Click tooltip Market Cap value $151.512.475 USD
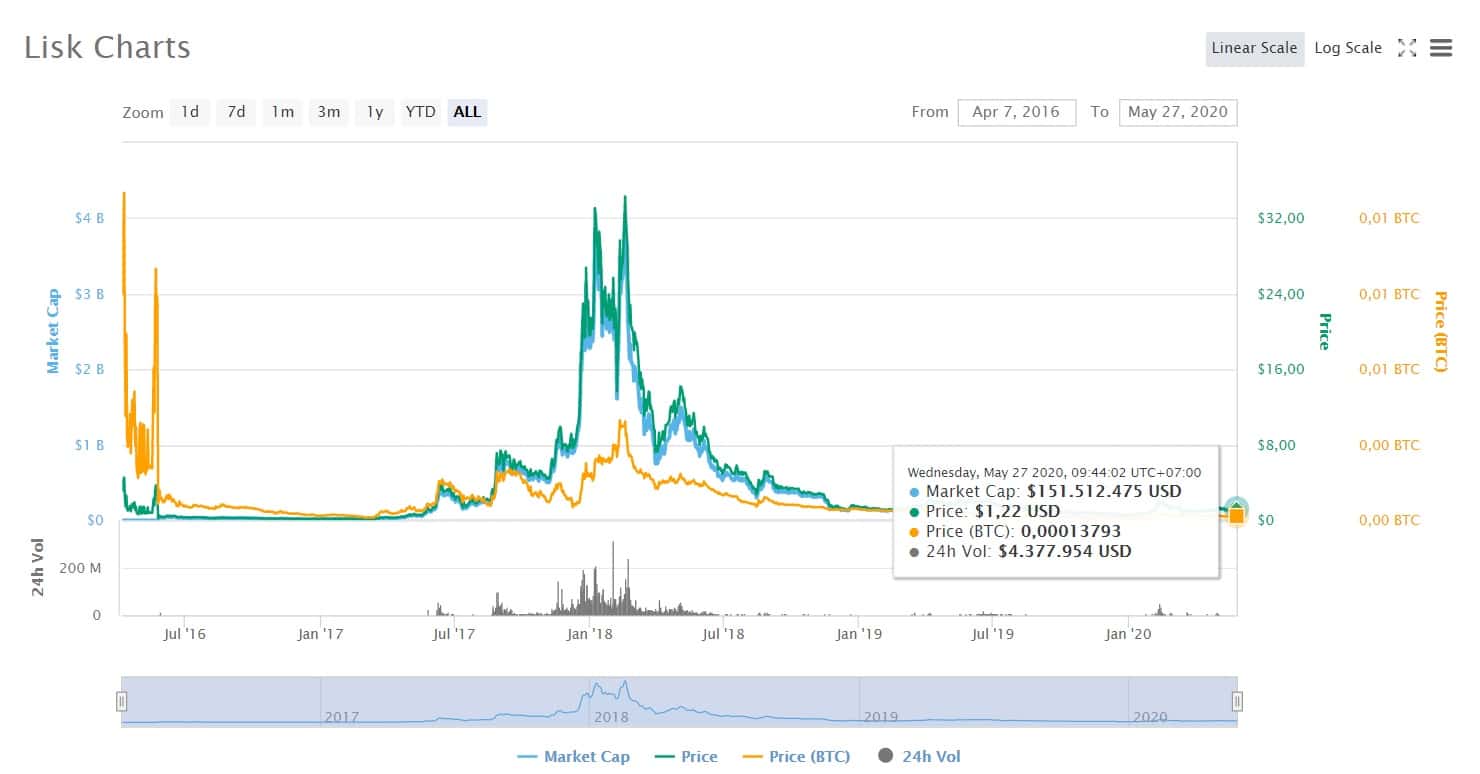Image resolution: width=1480 pixels, height=774 pixels. (1104, 491)
